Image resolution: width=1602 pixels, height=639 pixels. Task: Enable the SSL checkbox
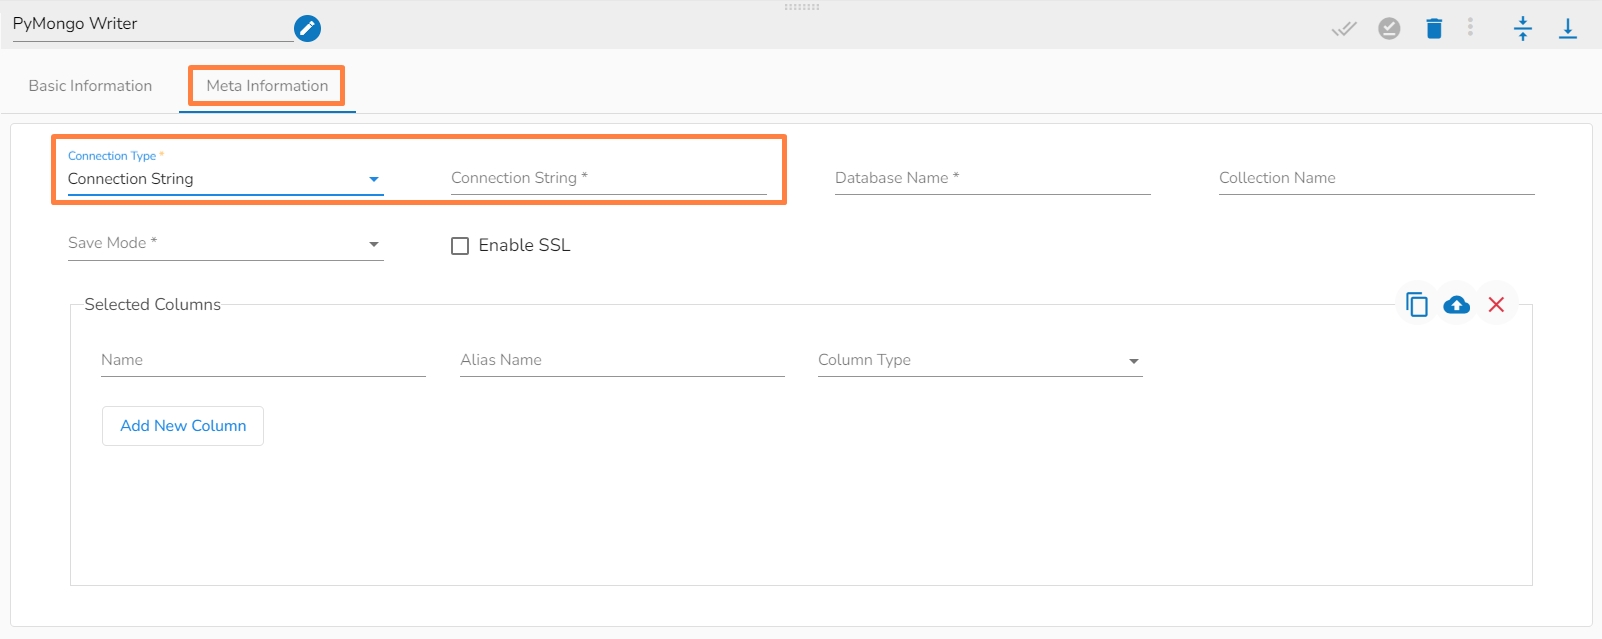click(x=460, y=246)
